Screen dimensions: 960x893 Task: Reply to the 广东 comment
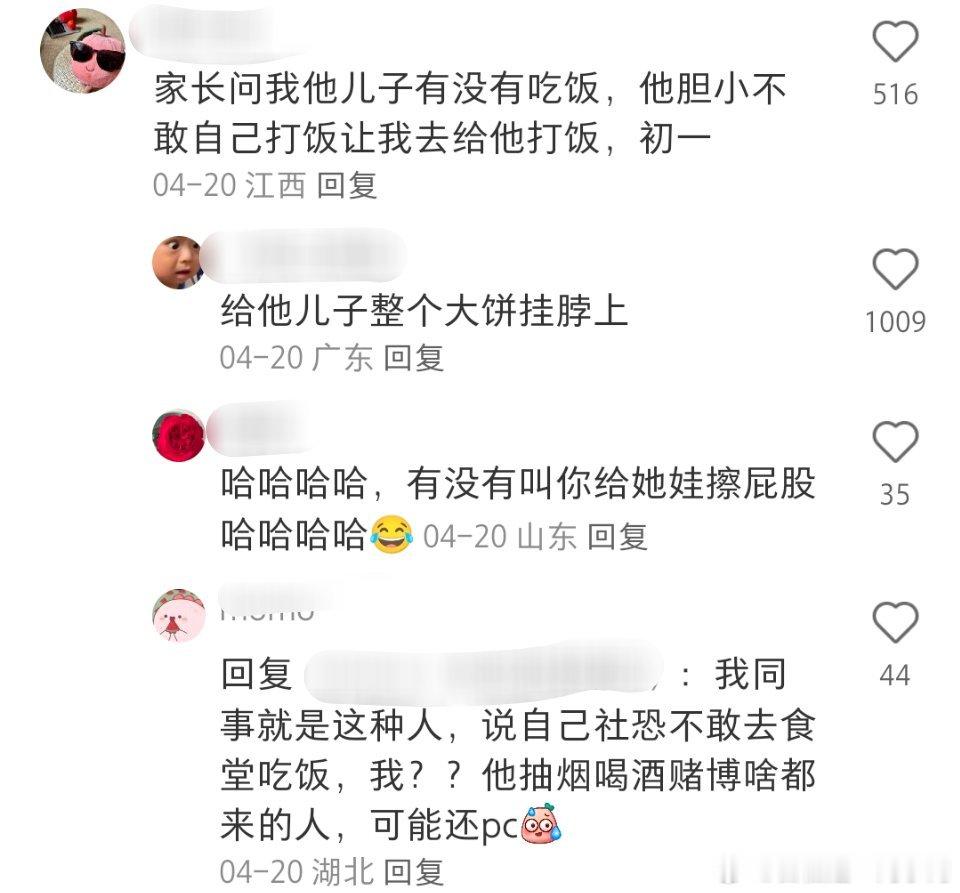413,357
